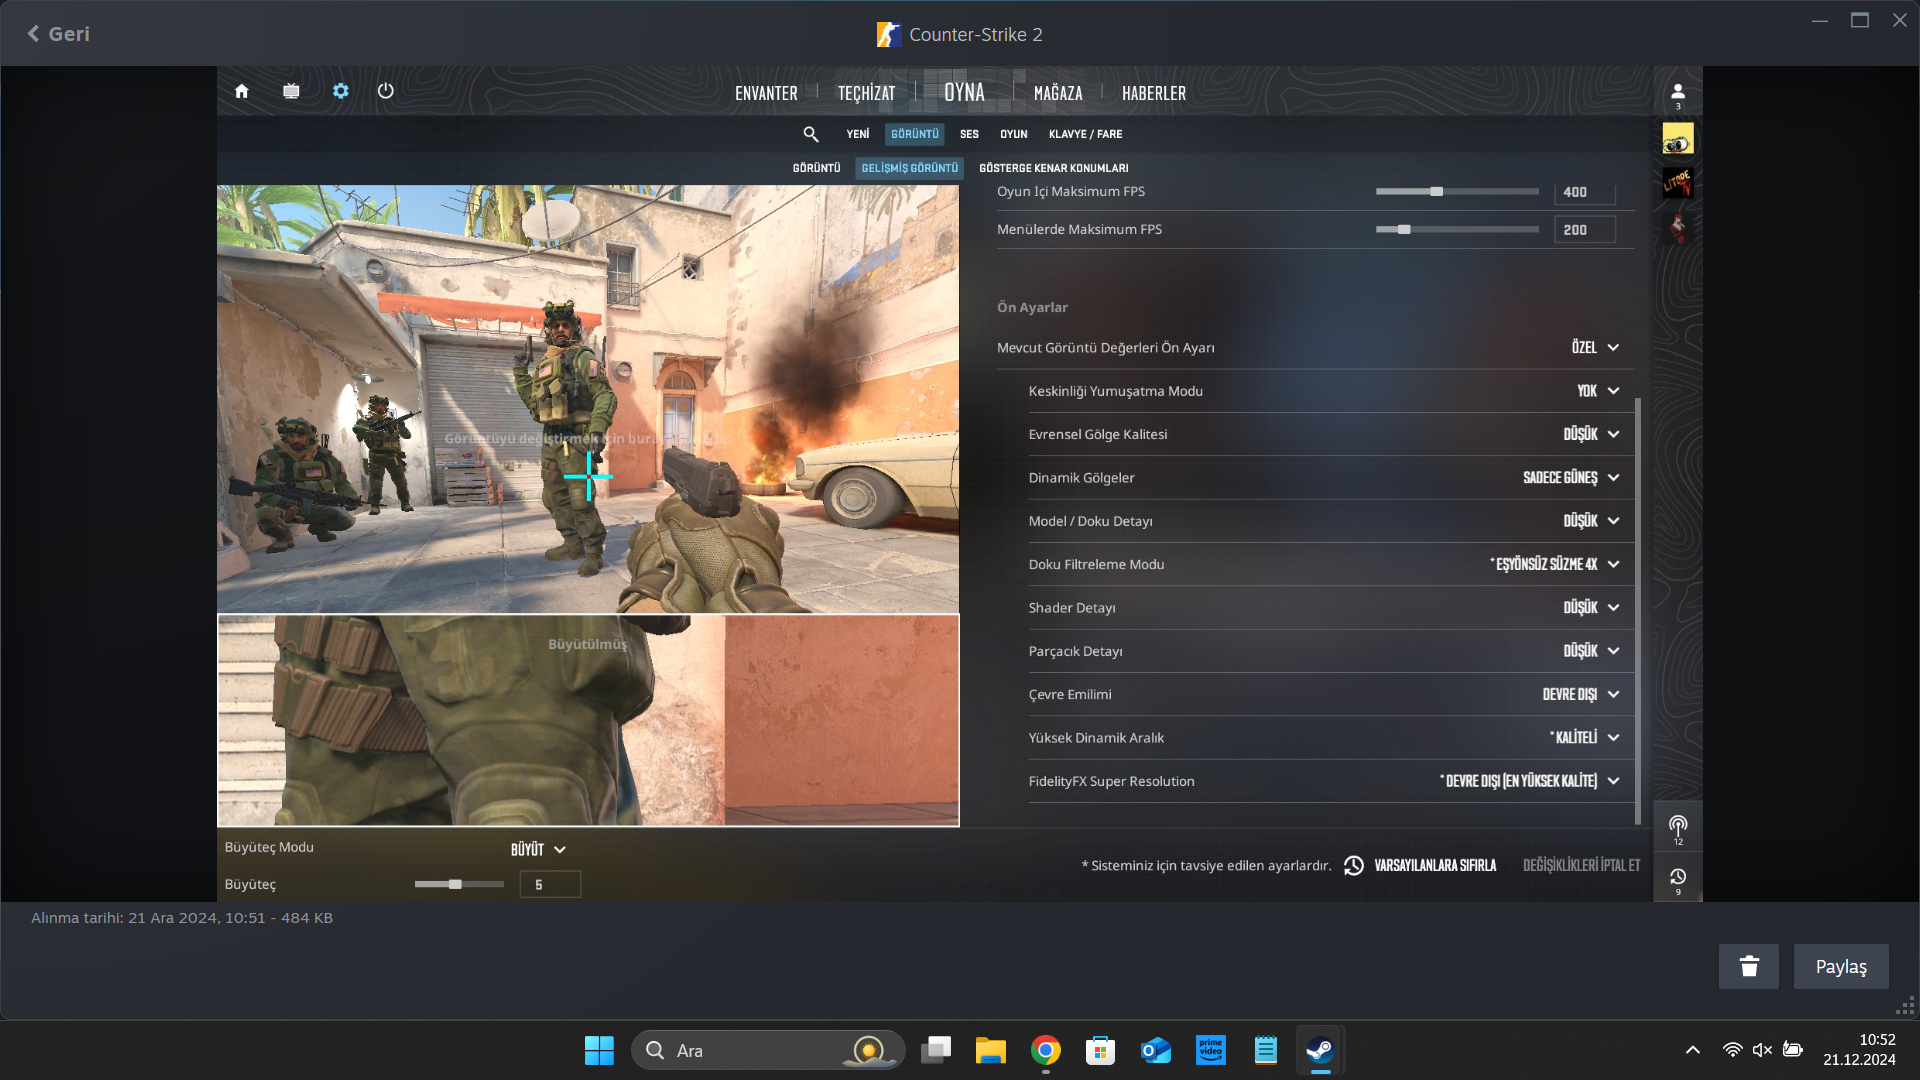
Task: Open the TV watch icon
Action: [x=291, y=91]
